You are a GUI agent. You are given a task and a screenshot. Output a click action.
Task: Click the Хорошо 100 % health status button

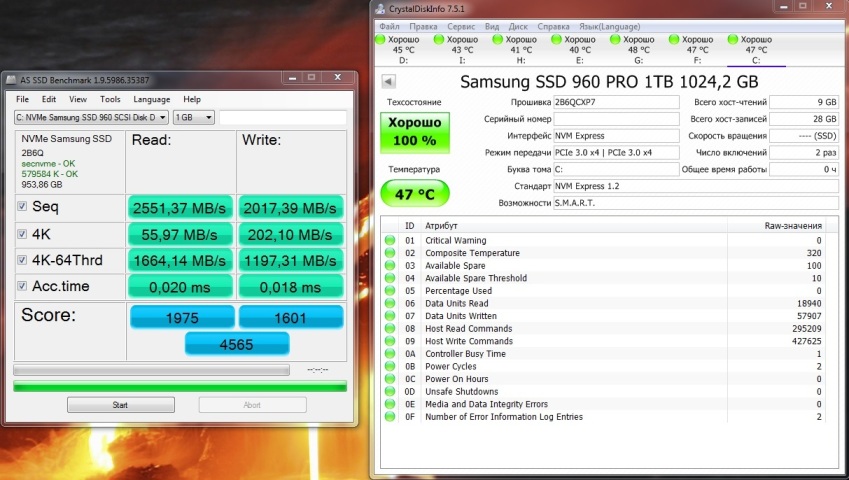415,132
